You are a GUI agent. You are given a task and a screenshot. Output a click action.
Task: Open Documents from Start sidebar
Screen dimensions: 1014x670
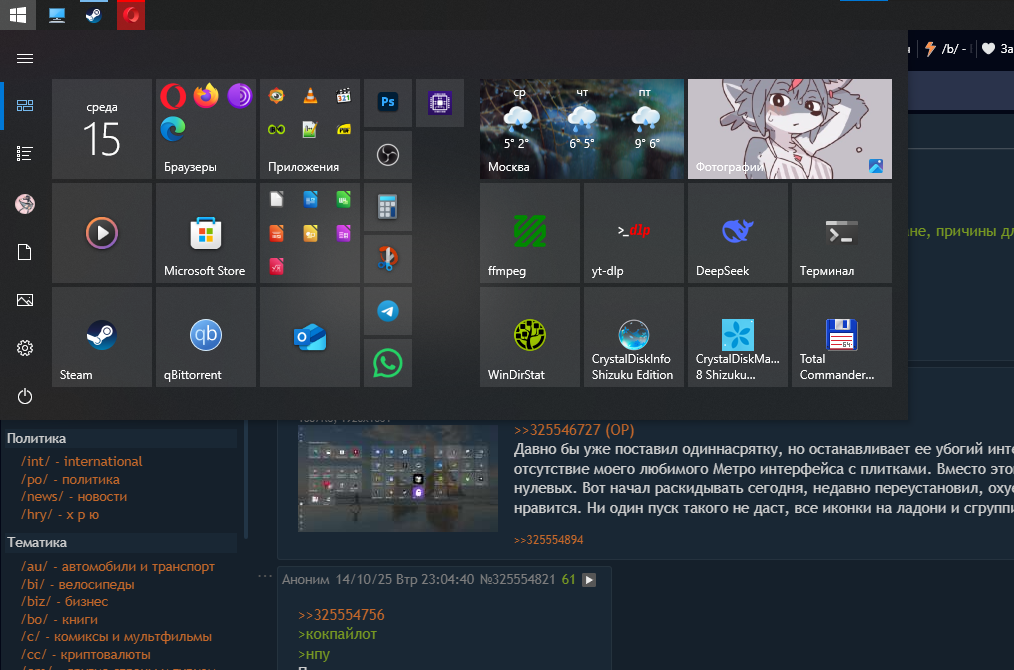[25, 252]
